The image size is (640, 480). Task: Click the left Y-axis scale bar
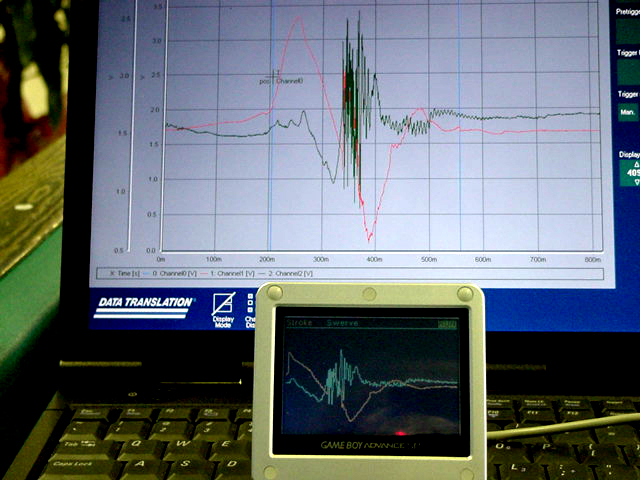click(x=126, y=130)
